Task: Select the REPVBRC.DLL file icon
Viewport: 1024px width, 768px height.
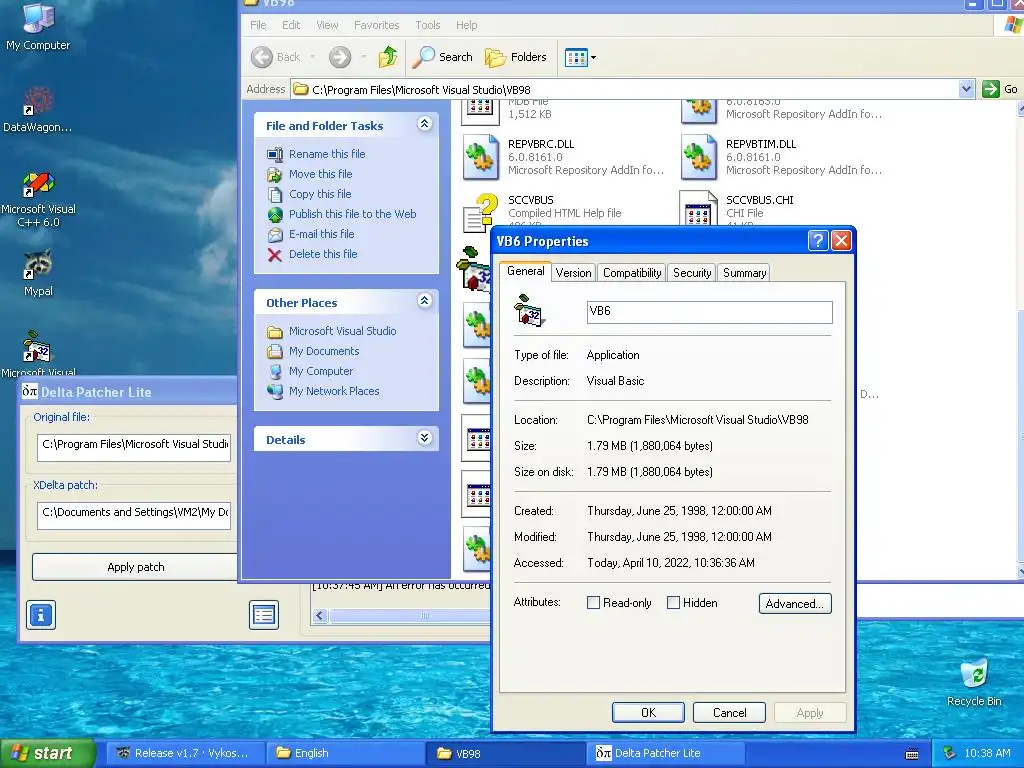Action: [x=481, y=157]
